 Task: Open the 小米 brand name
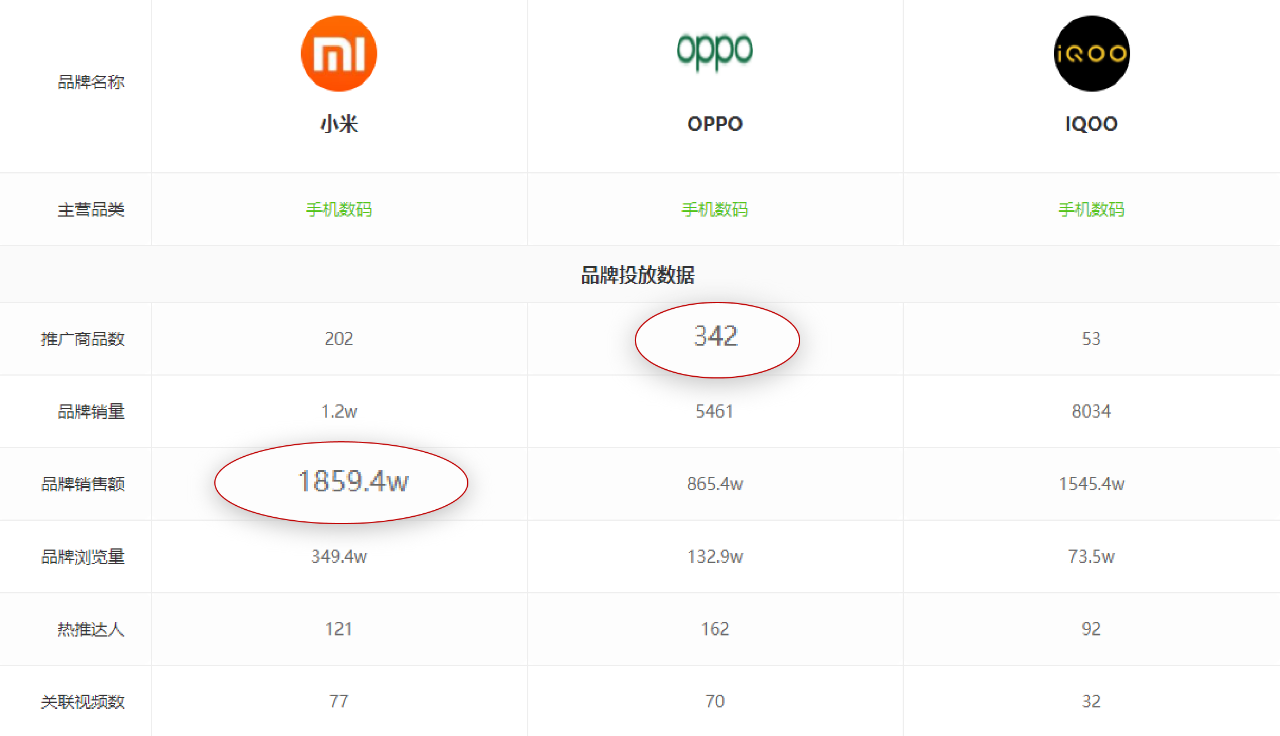(x=339, y=124)
